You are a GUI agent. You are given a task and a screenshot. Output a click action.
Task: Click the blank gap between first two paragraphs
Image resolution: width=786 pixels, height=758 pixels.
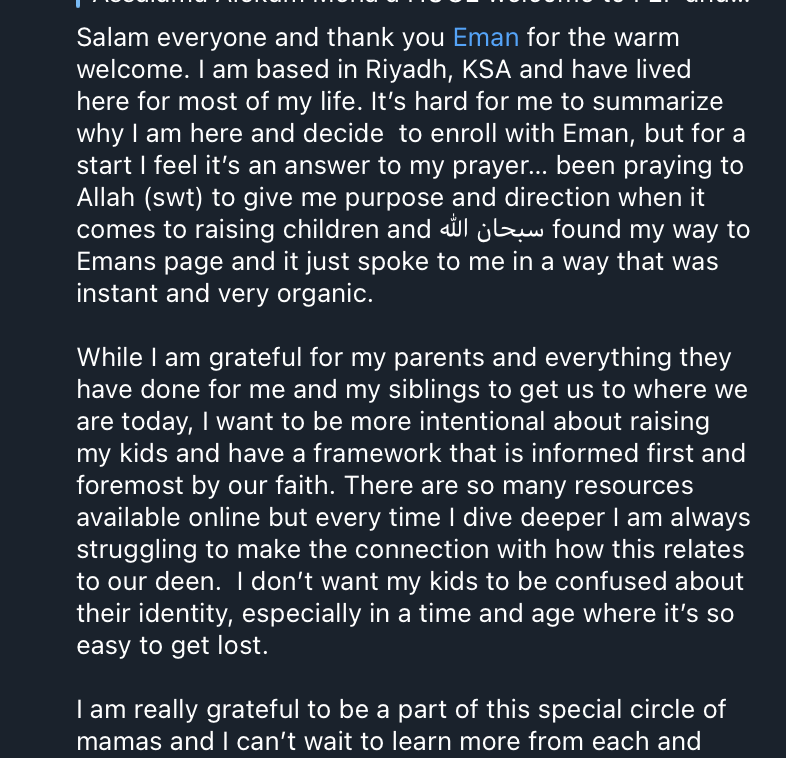(413, 325)
